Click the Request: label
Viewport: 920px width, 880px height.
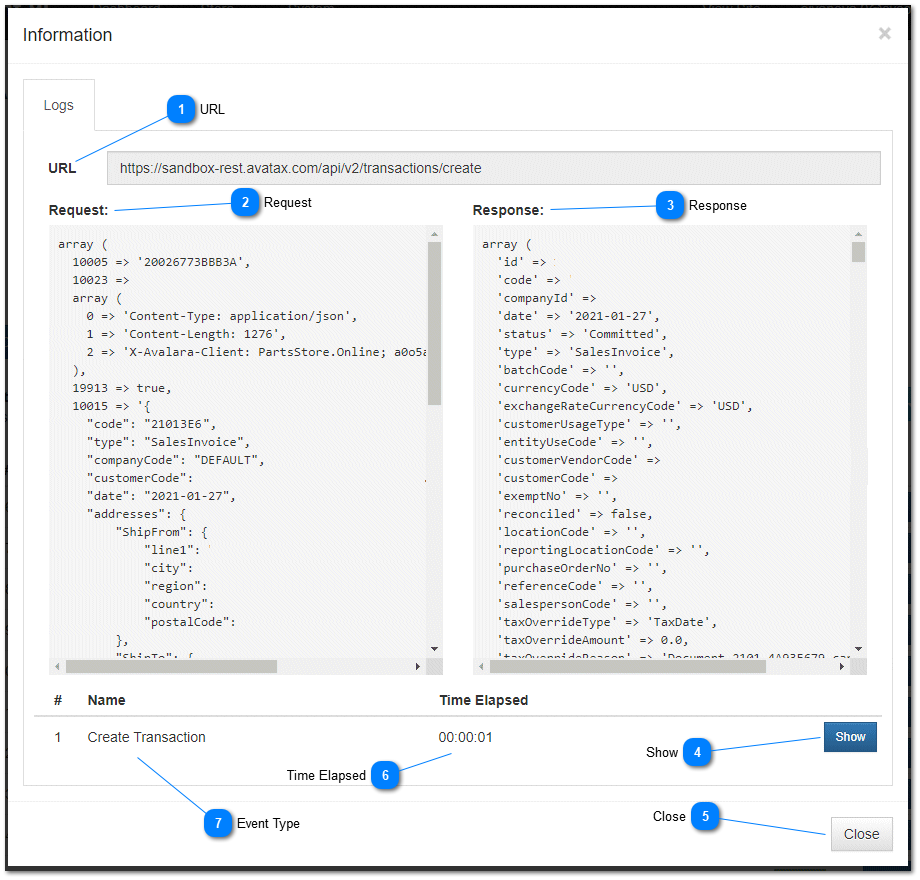coord(79,210)
